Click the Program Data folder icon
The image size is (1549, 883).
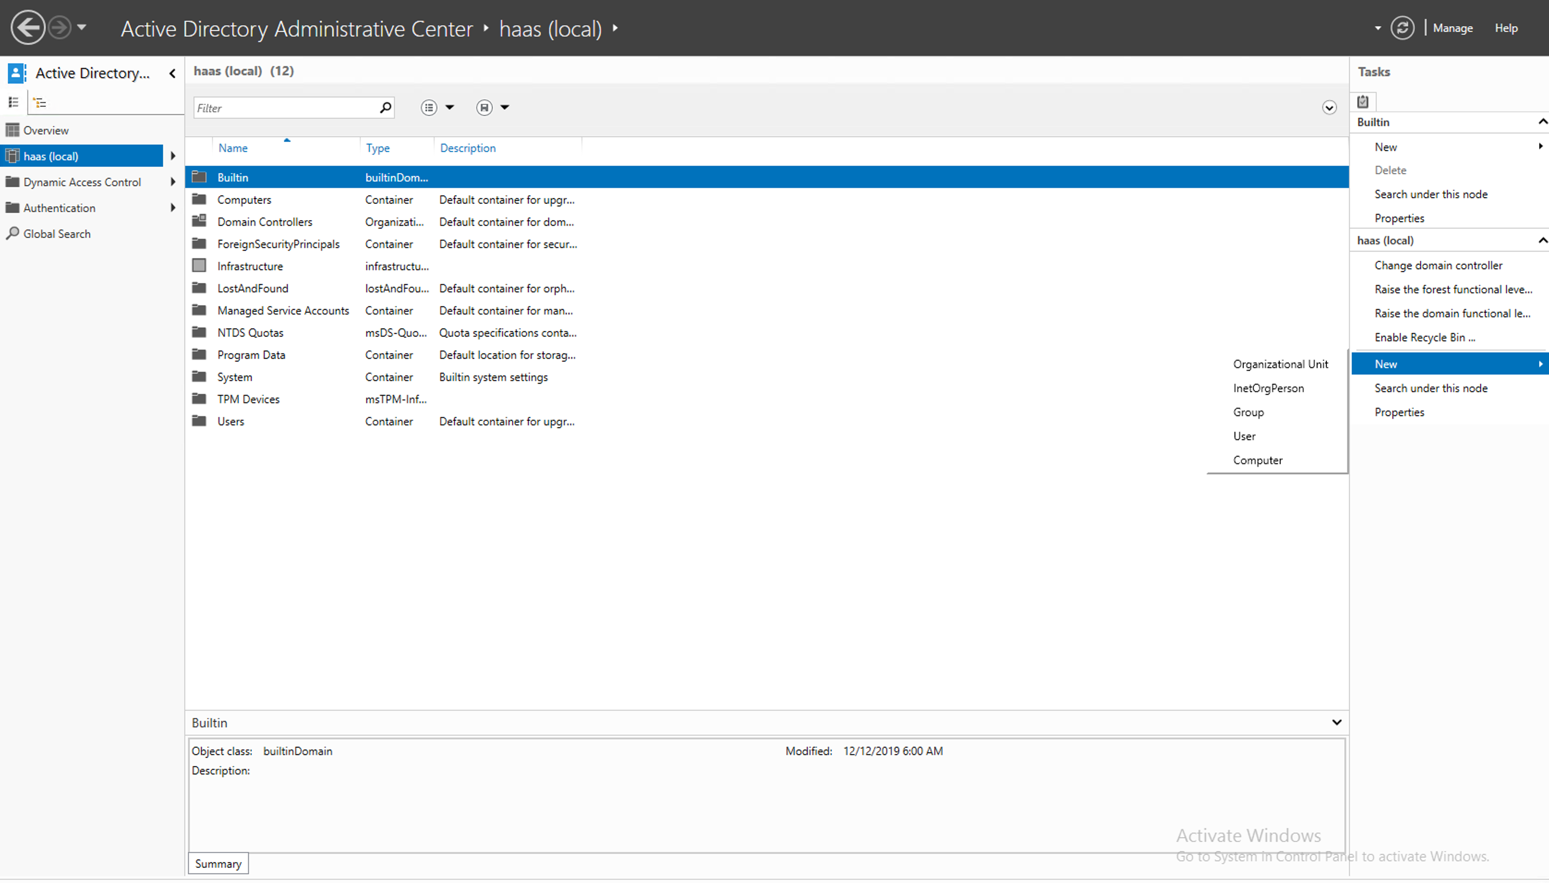click(x=199, y=354)
